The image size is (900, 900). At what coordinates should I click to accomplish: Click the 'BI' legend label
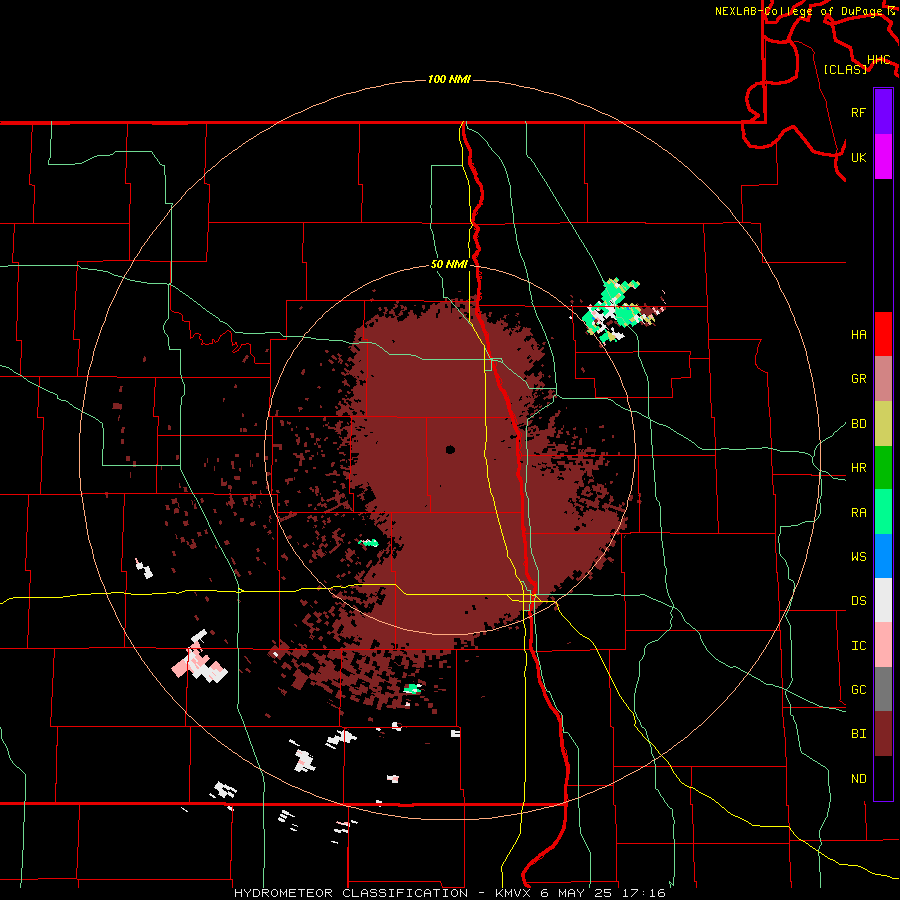(858, 734)
